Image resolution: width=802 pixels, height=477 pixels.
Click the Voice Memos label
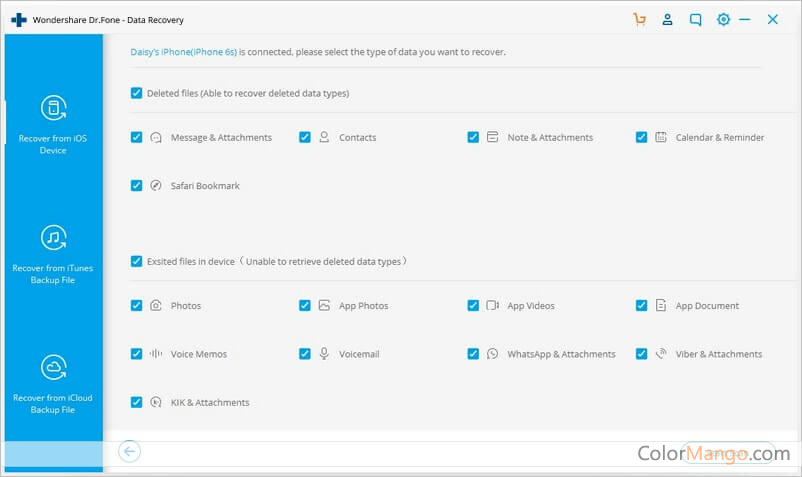198,354
